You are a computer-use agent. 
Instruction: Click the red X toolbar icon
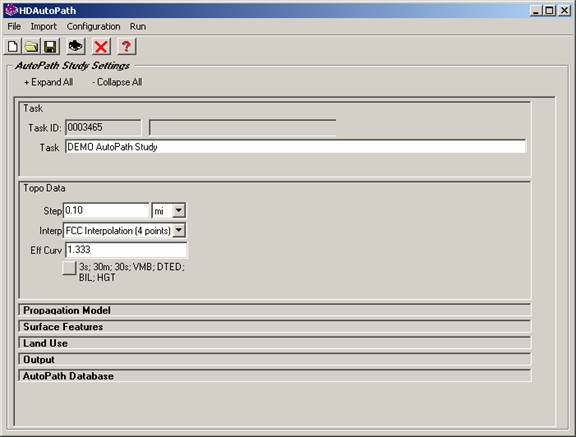[x=101, y=47]
